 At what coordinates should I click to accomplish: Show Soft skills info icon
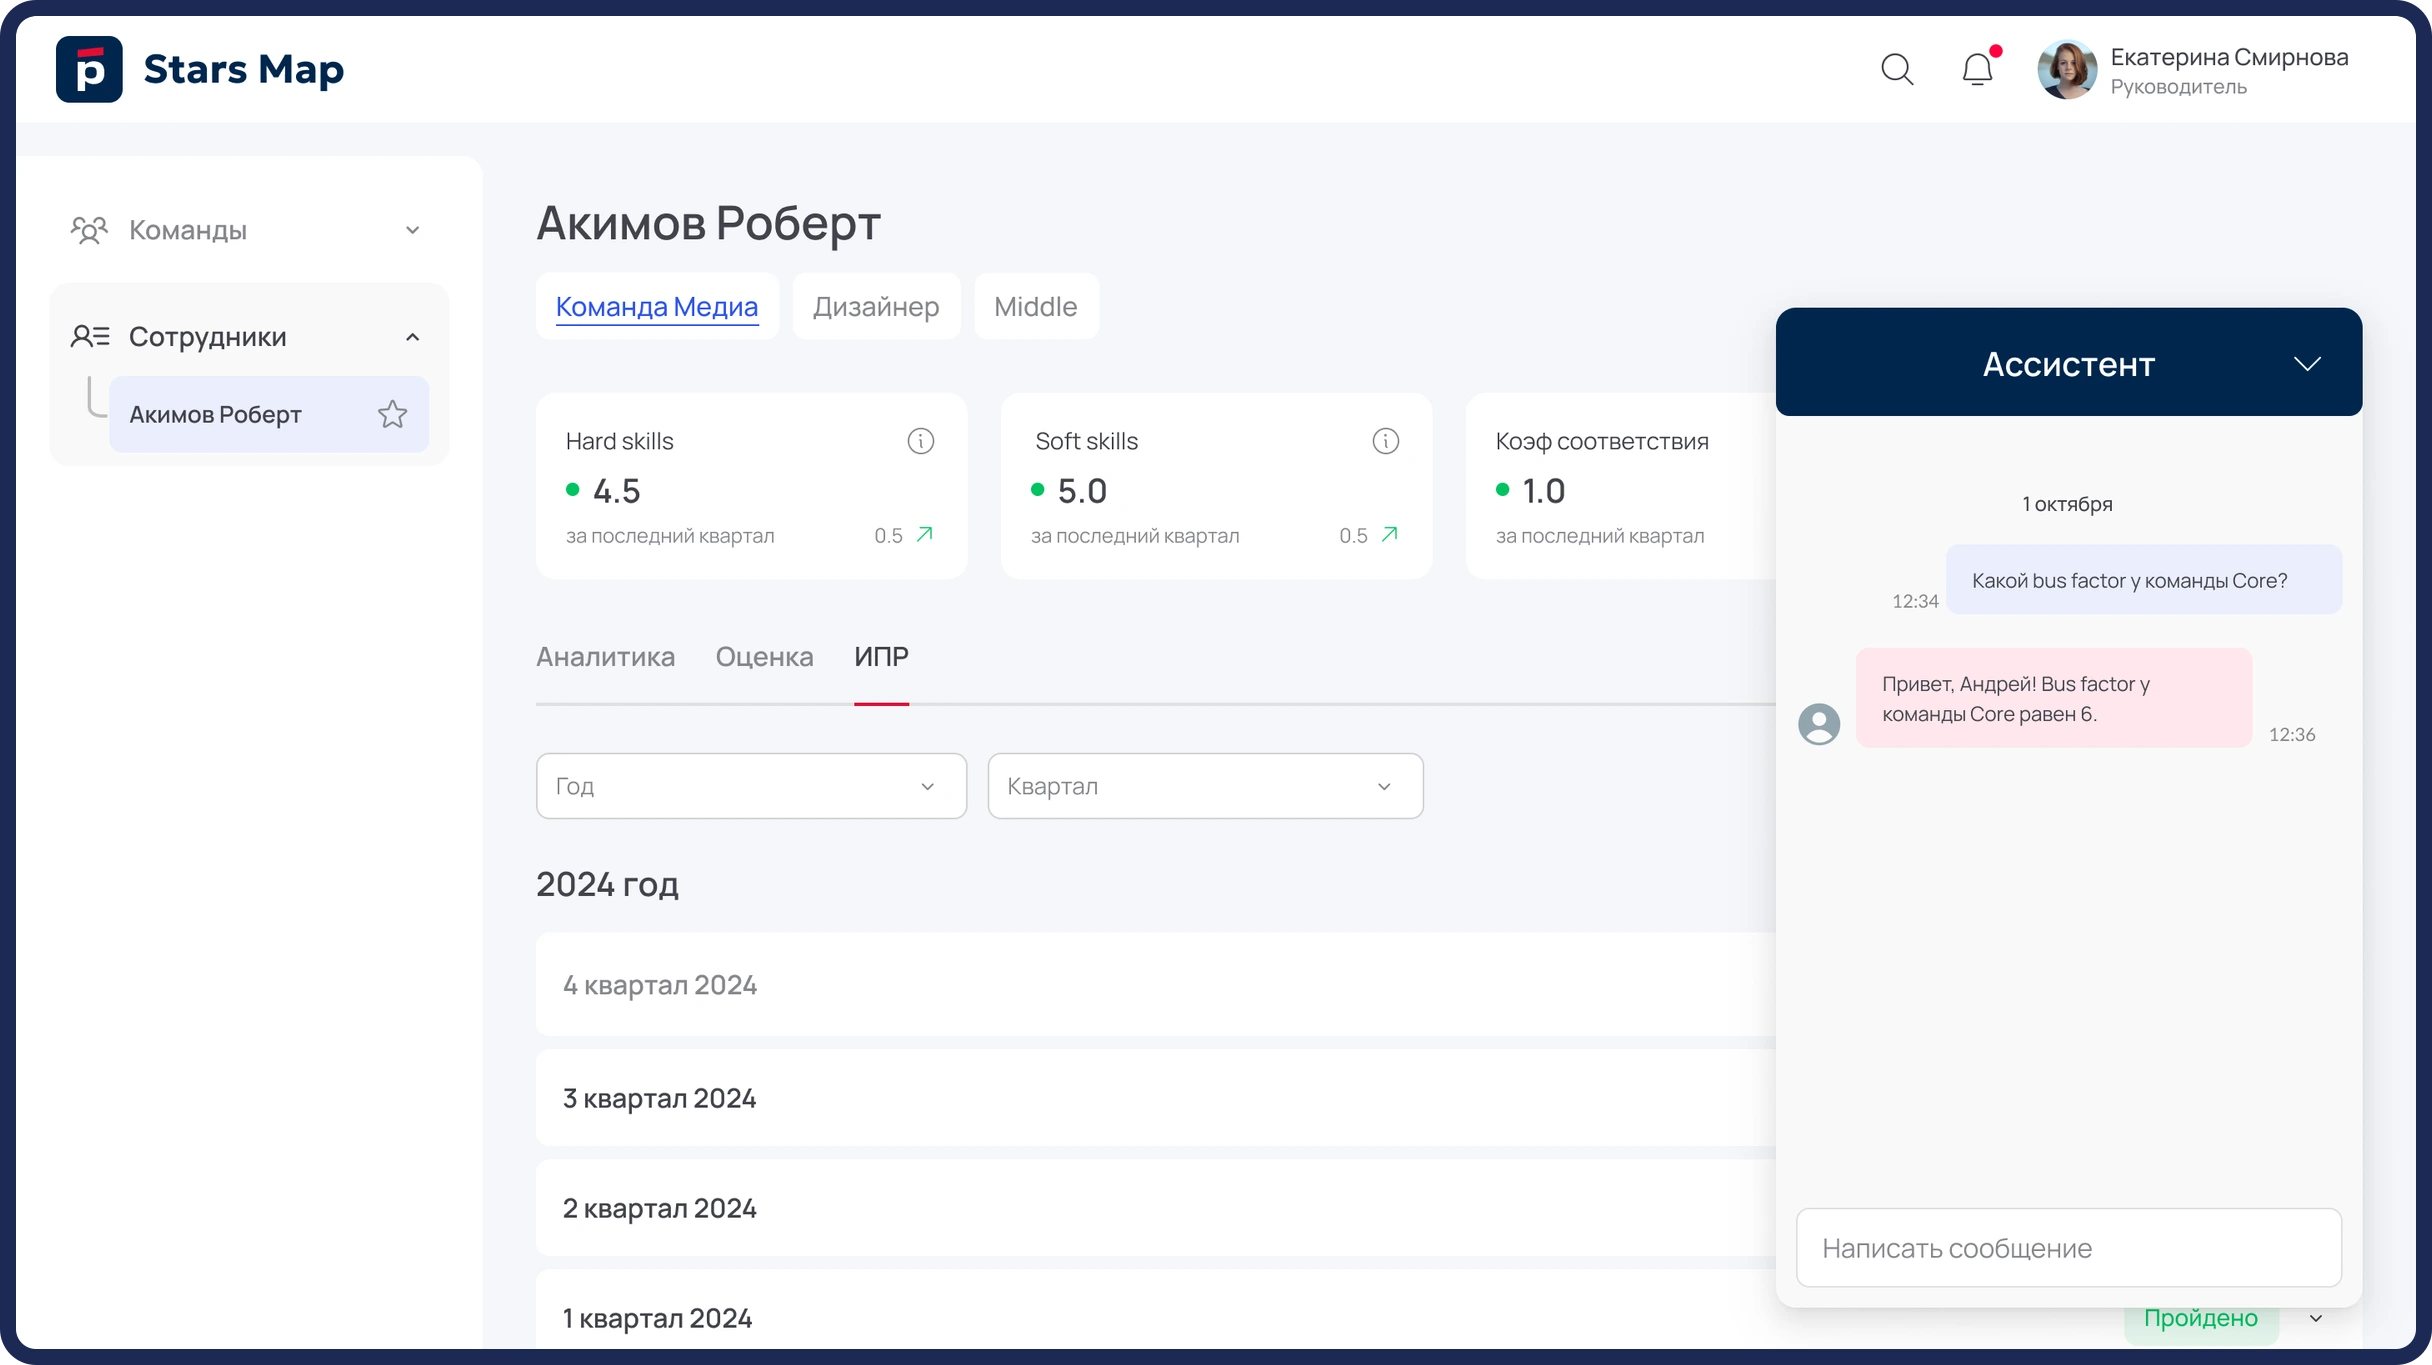[x=1385, y=441]
